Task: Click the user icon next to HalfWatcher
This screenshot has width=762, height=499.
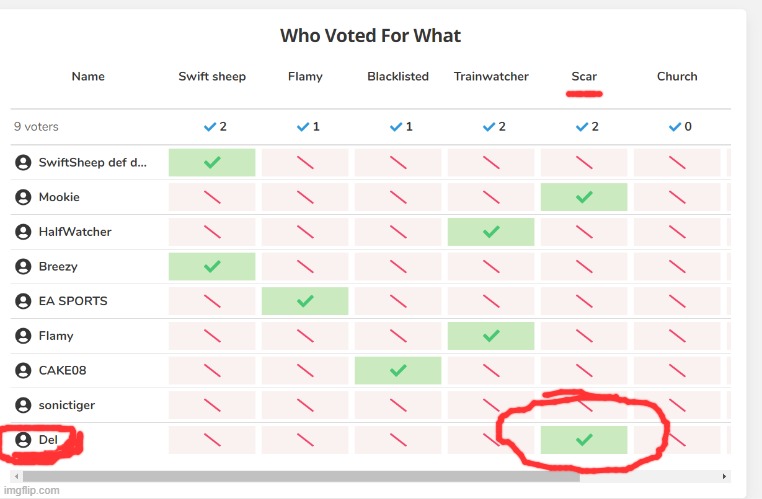Action: coord(23,231)
